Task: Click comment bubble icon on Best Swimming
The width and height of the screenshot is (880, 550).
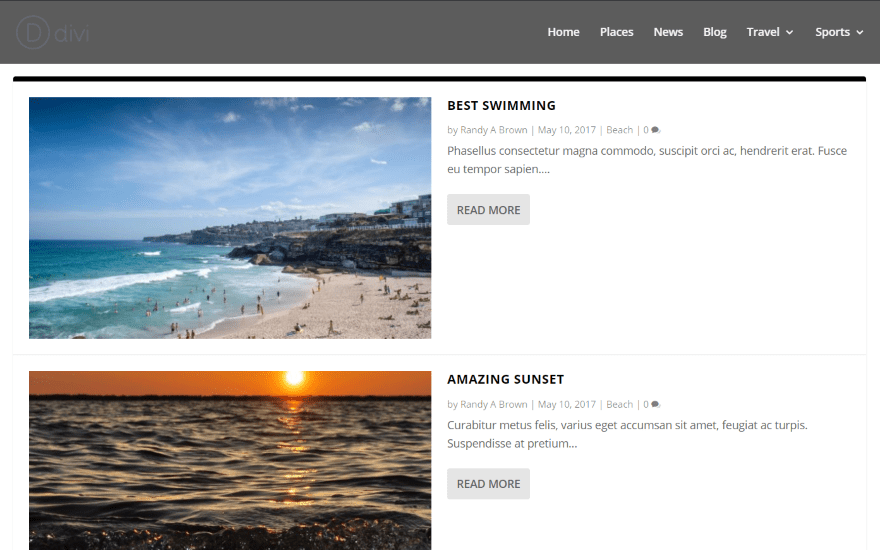Action: click(655, 130)
